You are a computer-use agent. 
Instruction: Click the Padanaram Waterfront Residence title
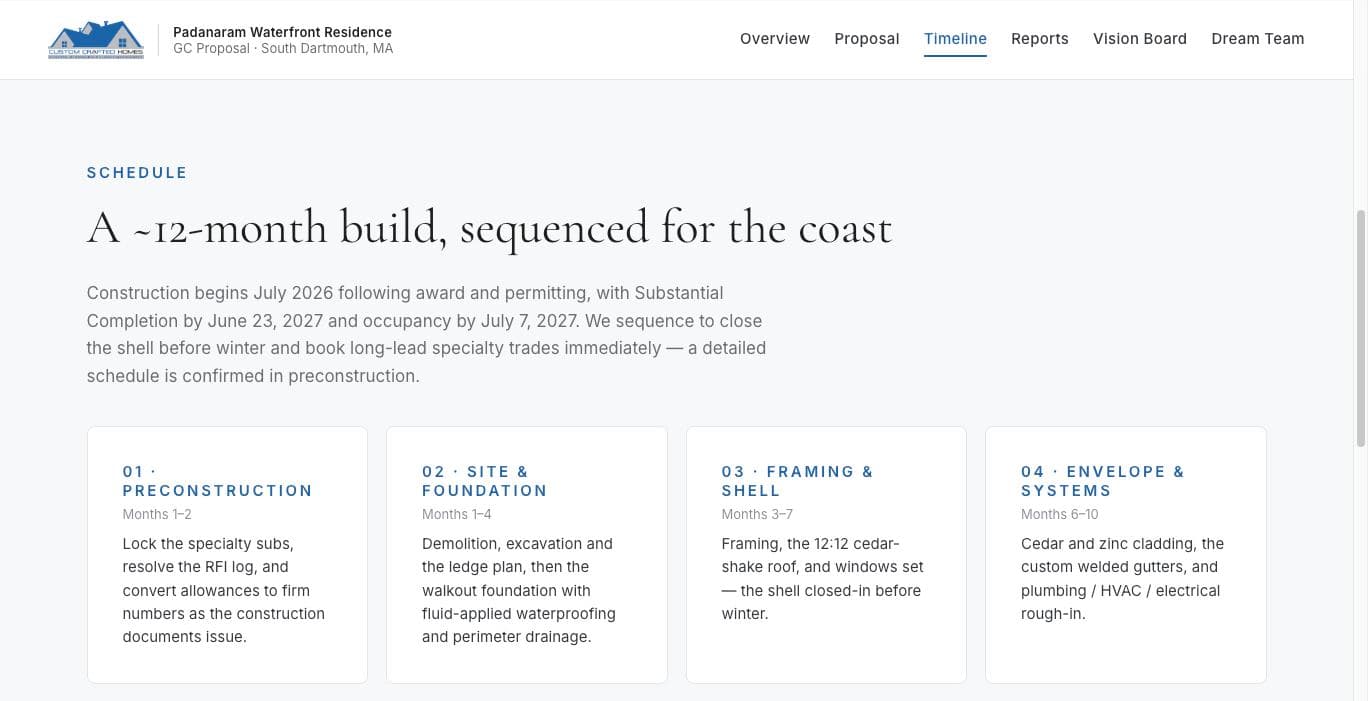282,32
